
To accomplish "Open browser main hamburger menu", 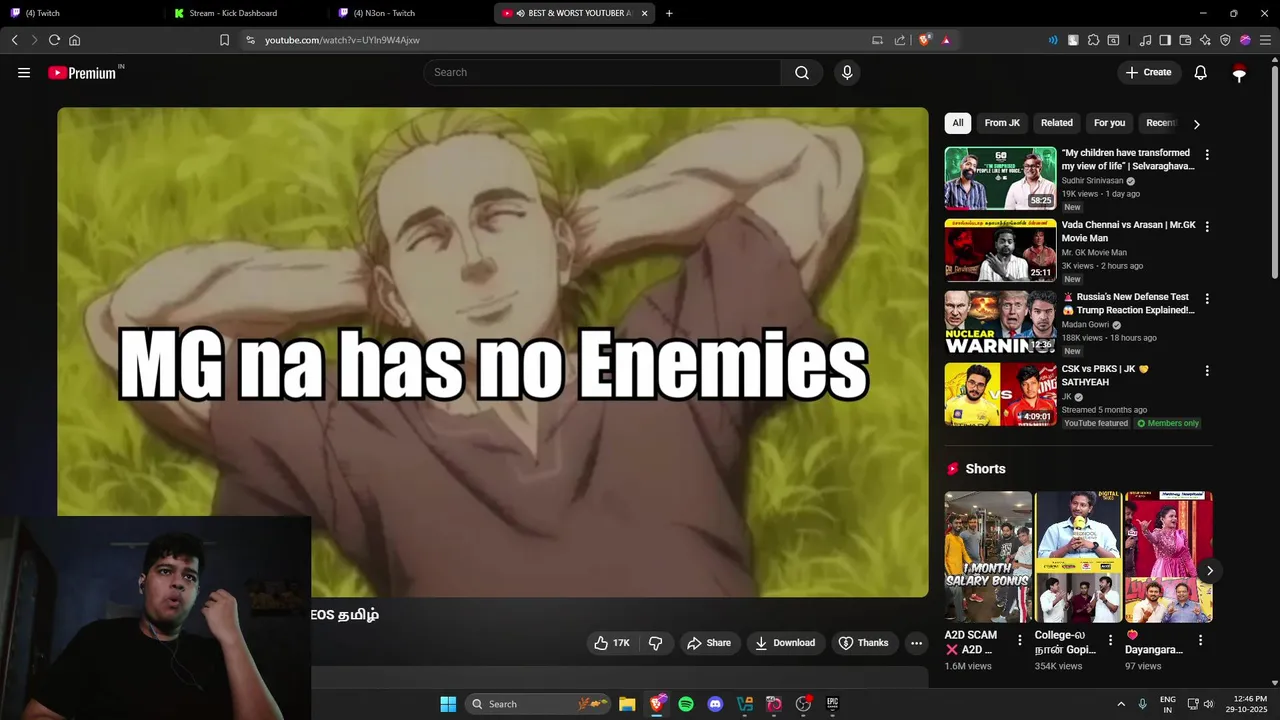I will click(x=1265, y=40).
